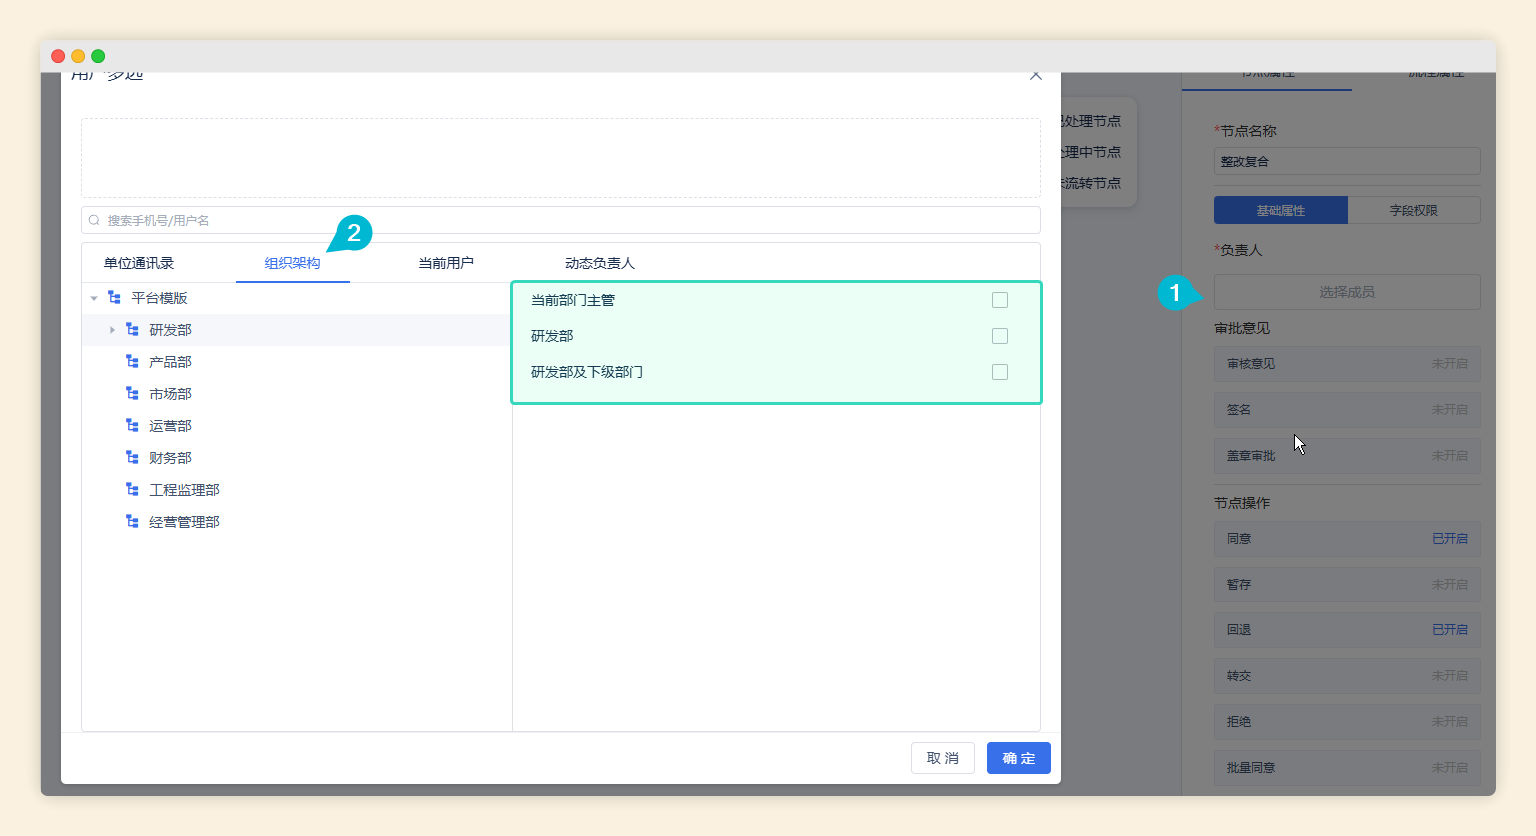This screenshot has width=1536, height=836.
Task: Select the 当前用户 tab
Action: pos(446,263)
